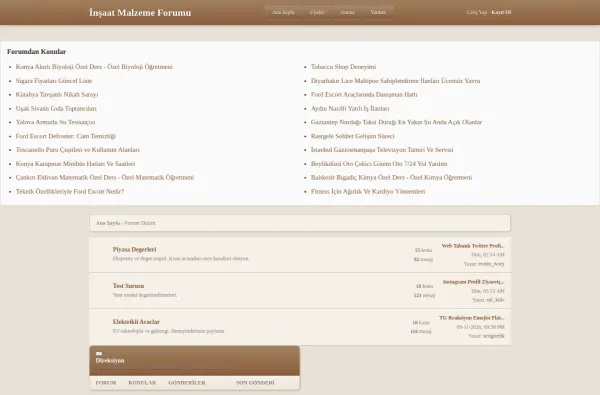The image size is (600, 395).
Task: Click the Kayıt Ol link
Action: pos(501,12)
